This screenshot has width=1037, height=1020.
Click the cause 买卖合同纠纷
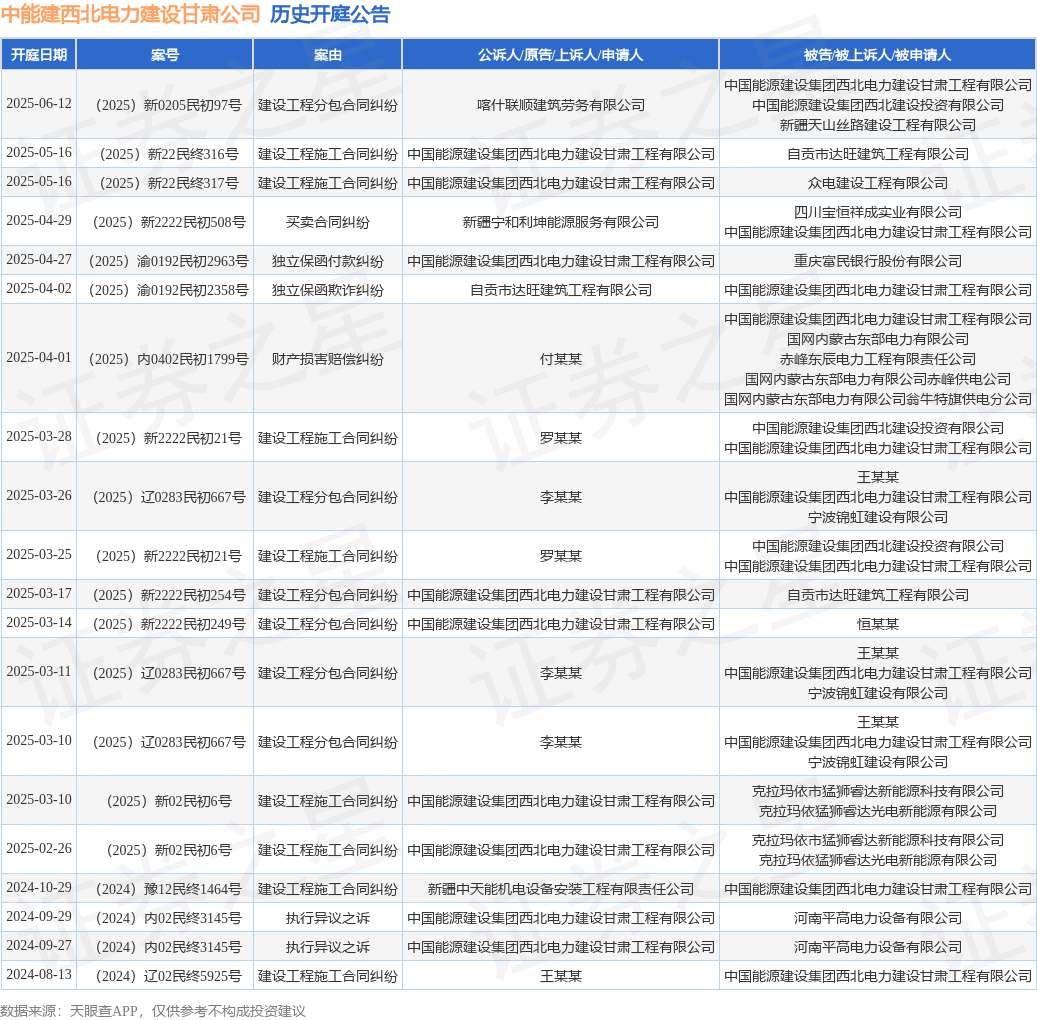[x=327, y=222]
